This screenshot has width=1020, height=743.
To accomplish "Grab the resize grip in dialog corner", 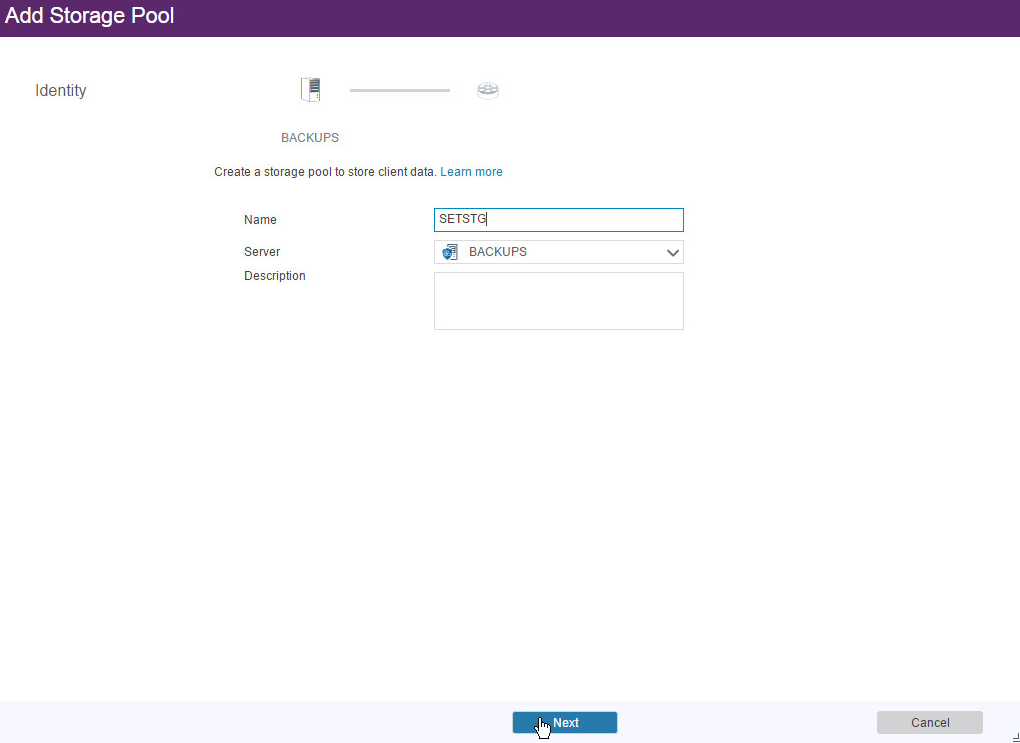I will 1014,737.
